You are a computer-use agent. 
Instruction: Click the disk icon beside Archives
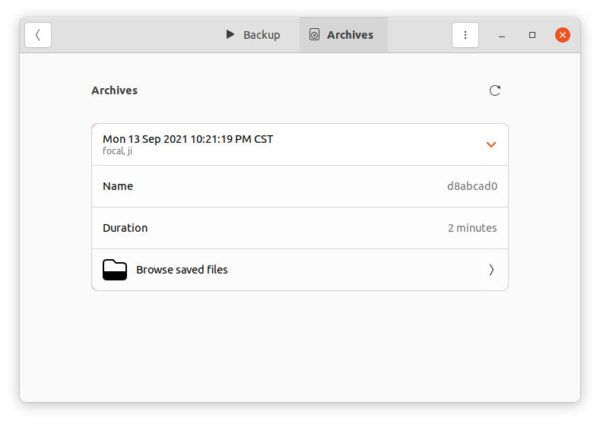[x=314, y=34]
